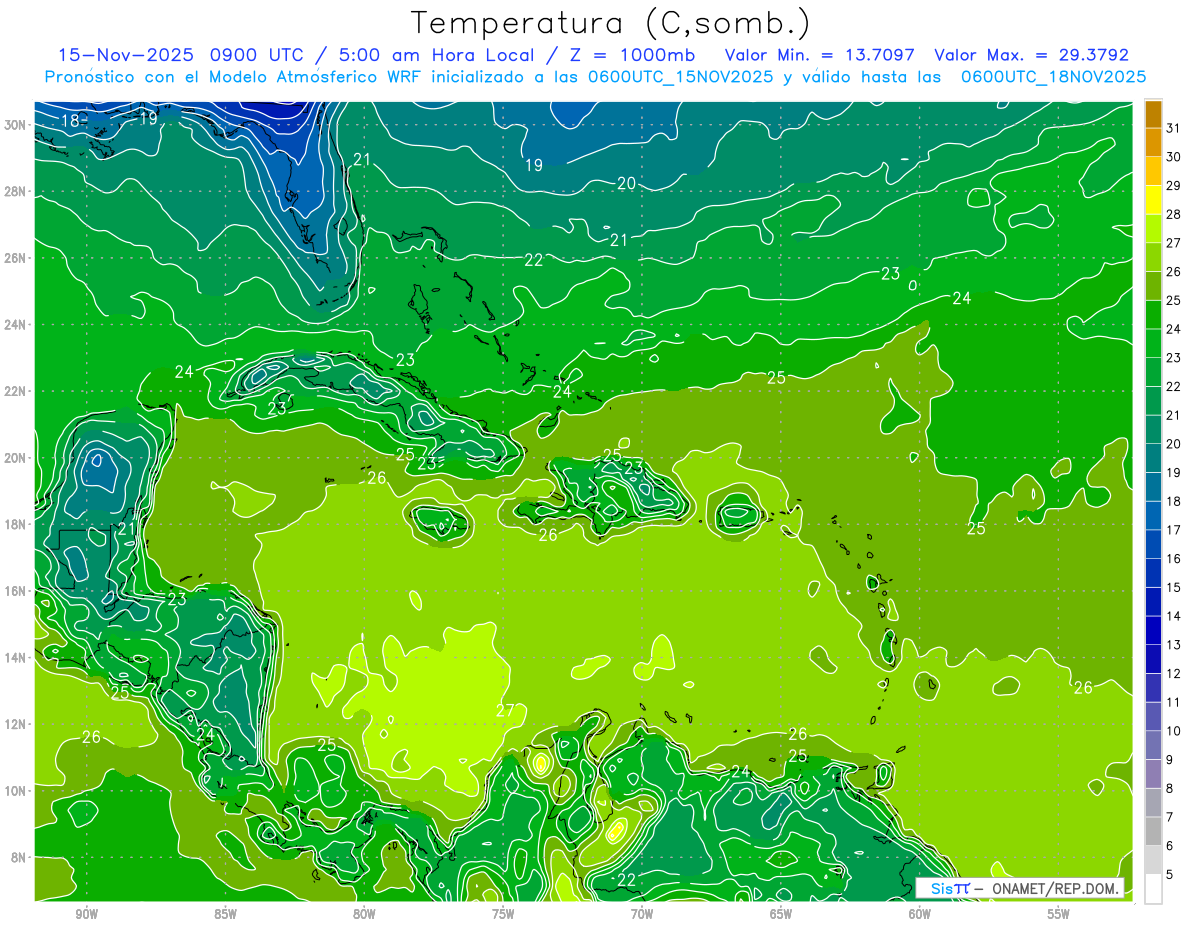Pick the teal legend swatch between 19 and 20

click(1153, 458)
